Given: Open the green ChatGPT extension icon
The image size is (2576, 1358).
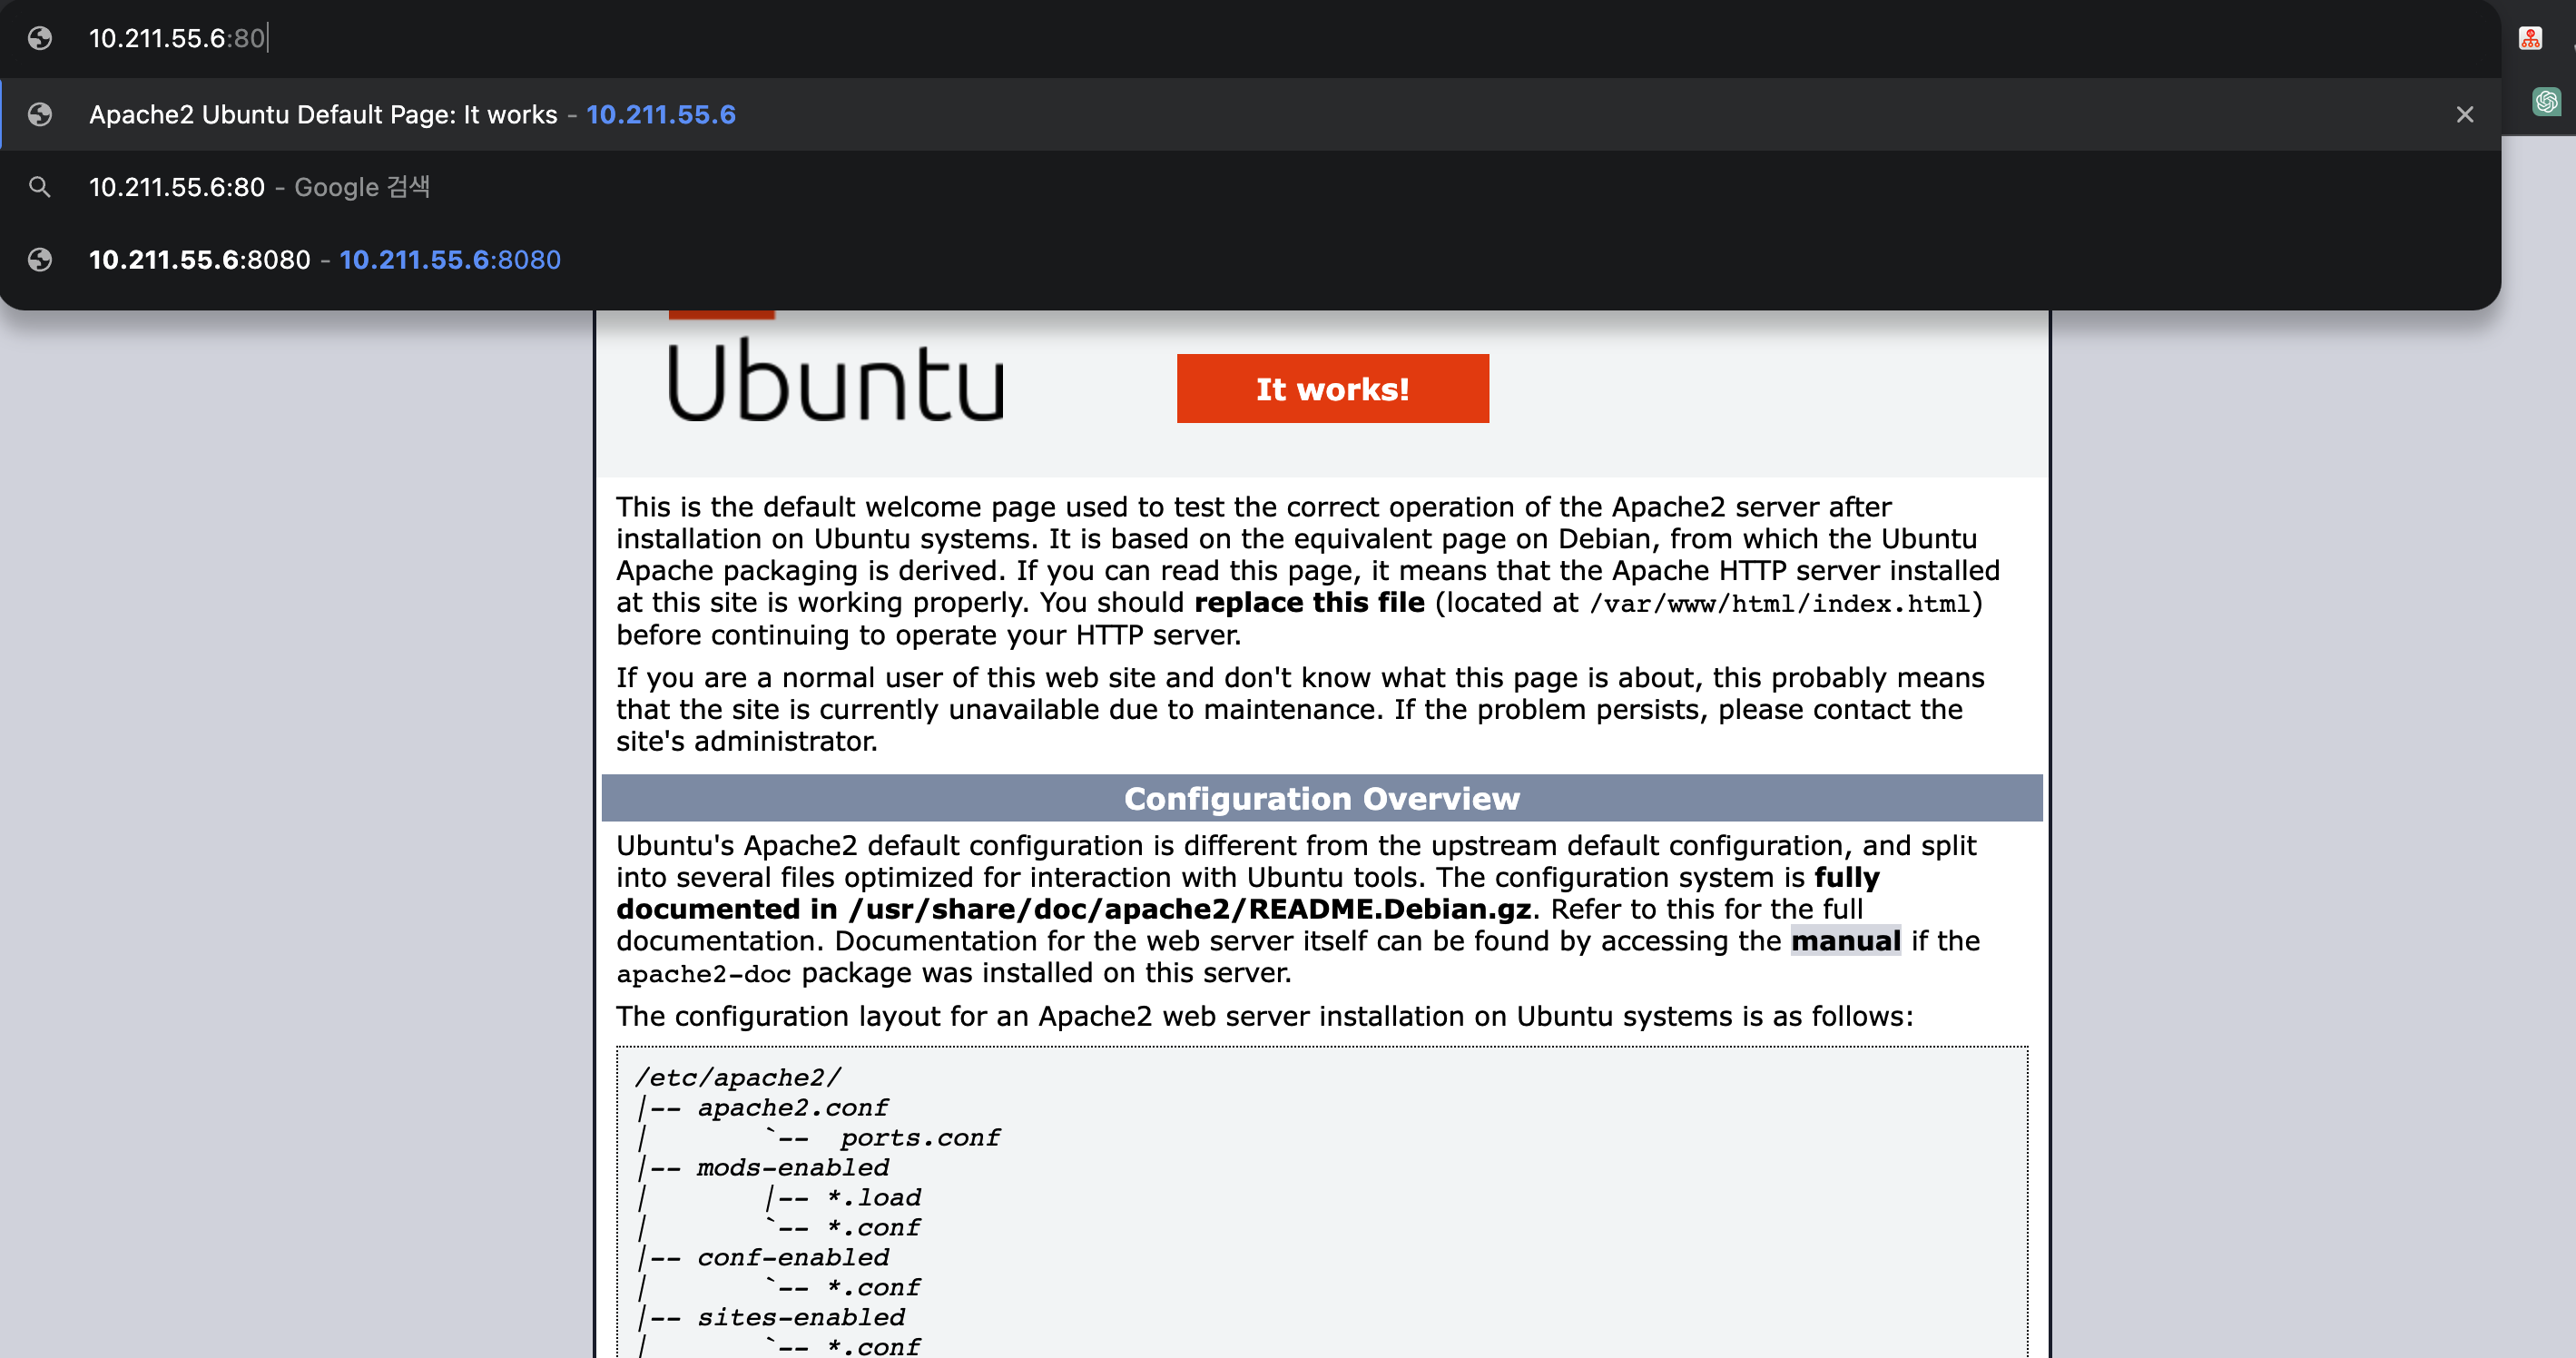Looking at the screenshot, I should (x=2546, y=101).
